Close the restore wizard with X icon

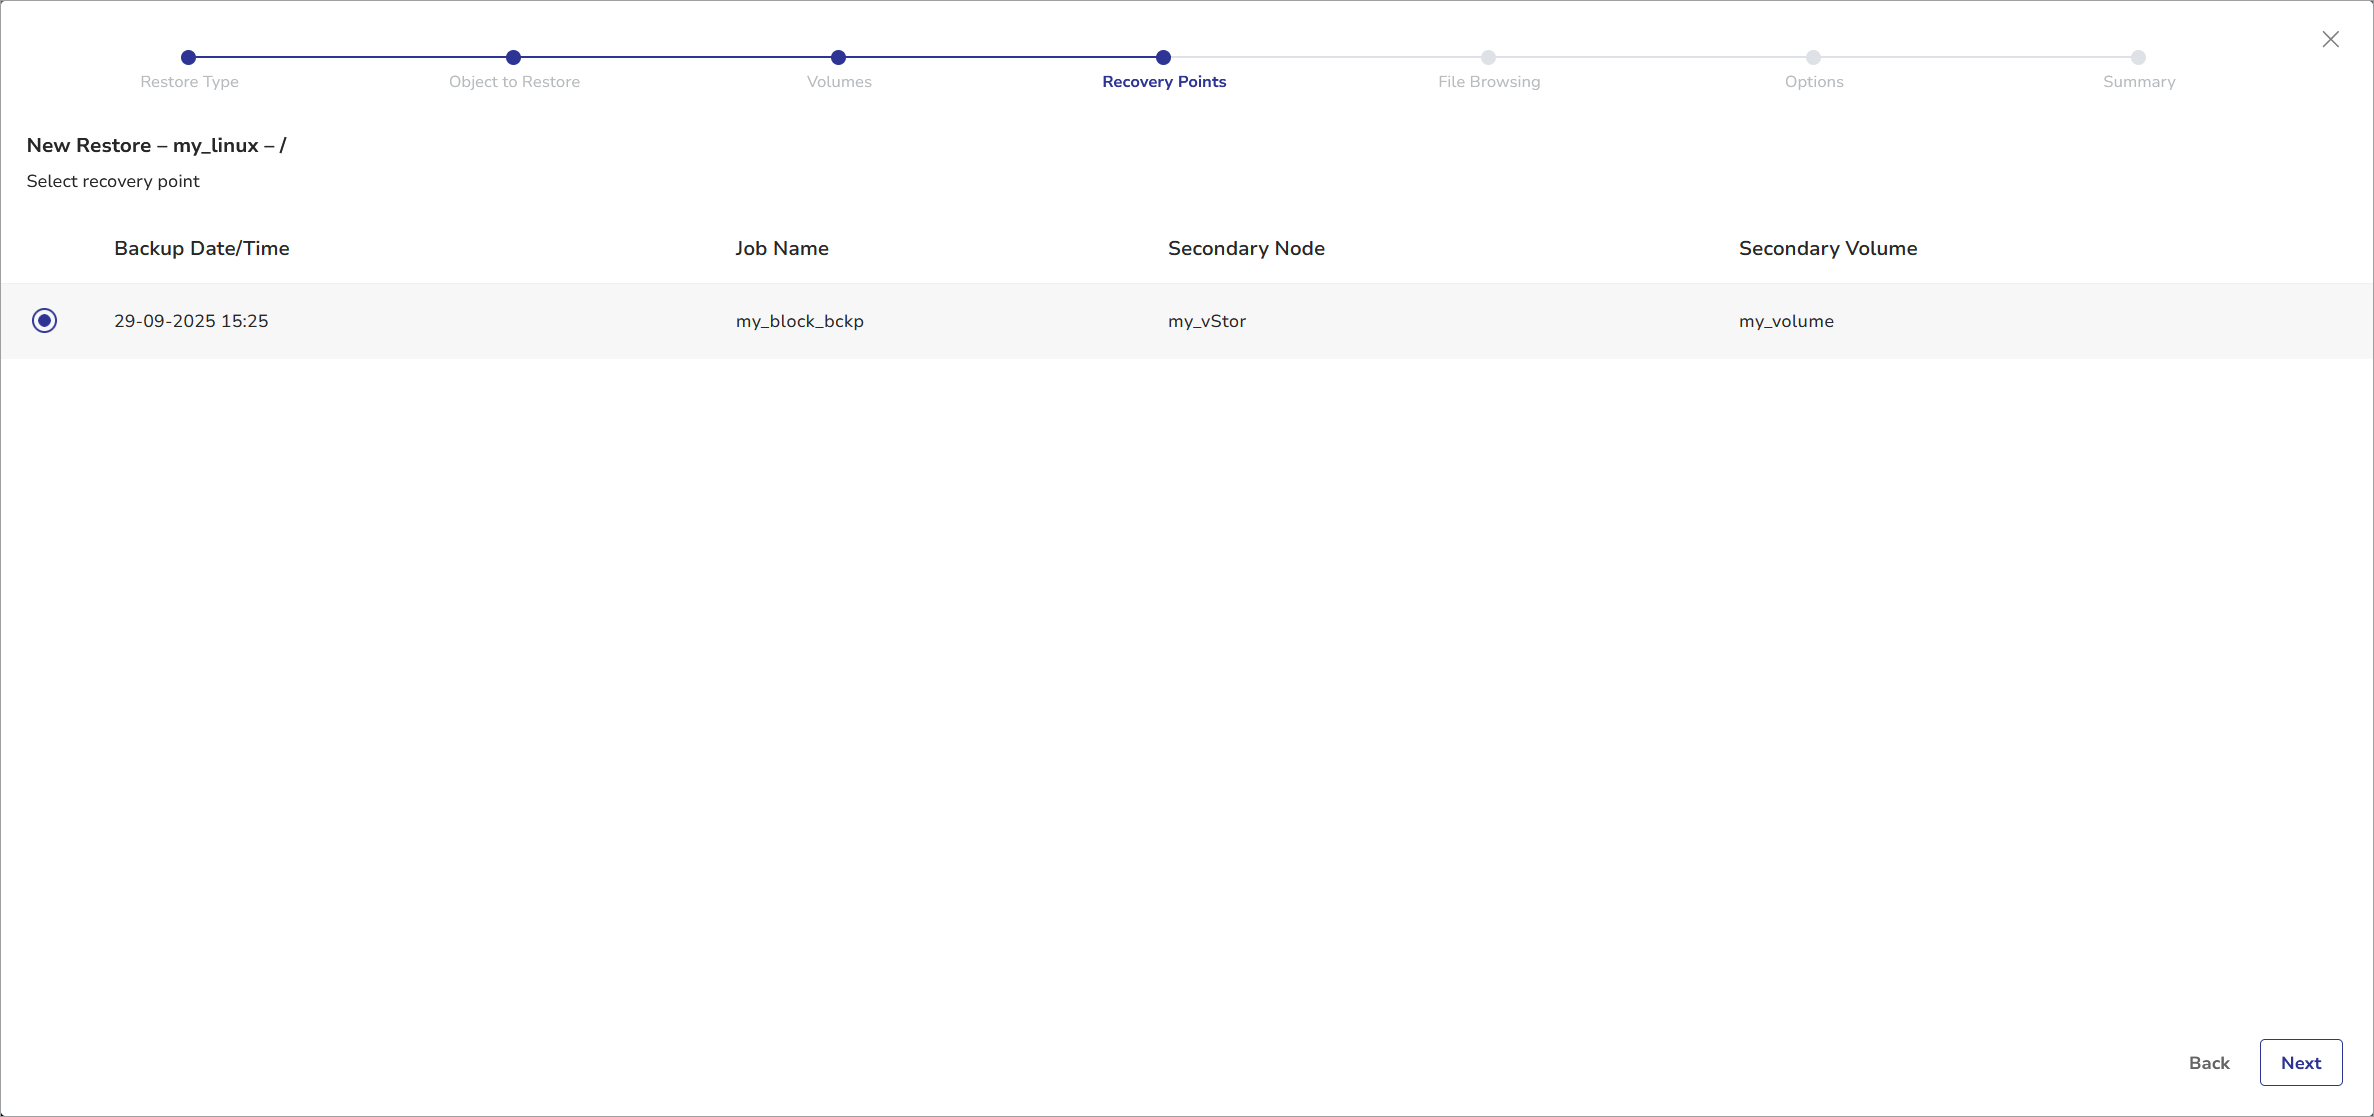click(x=2330, y=39)
